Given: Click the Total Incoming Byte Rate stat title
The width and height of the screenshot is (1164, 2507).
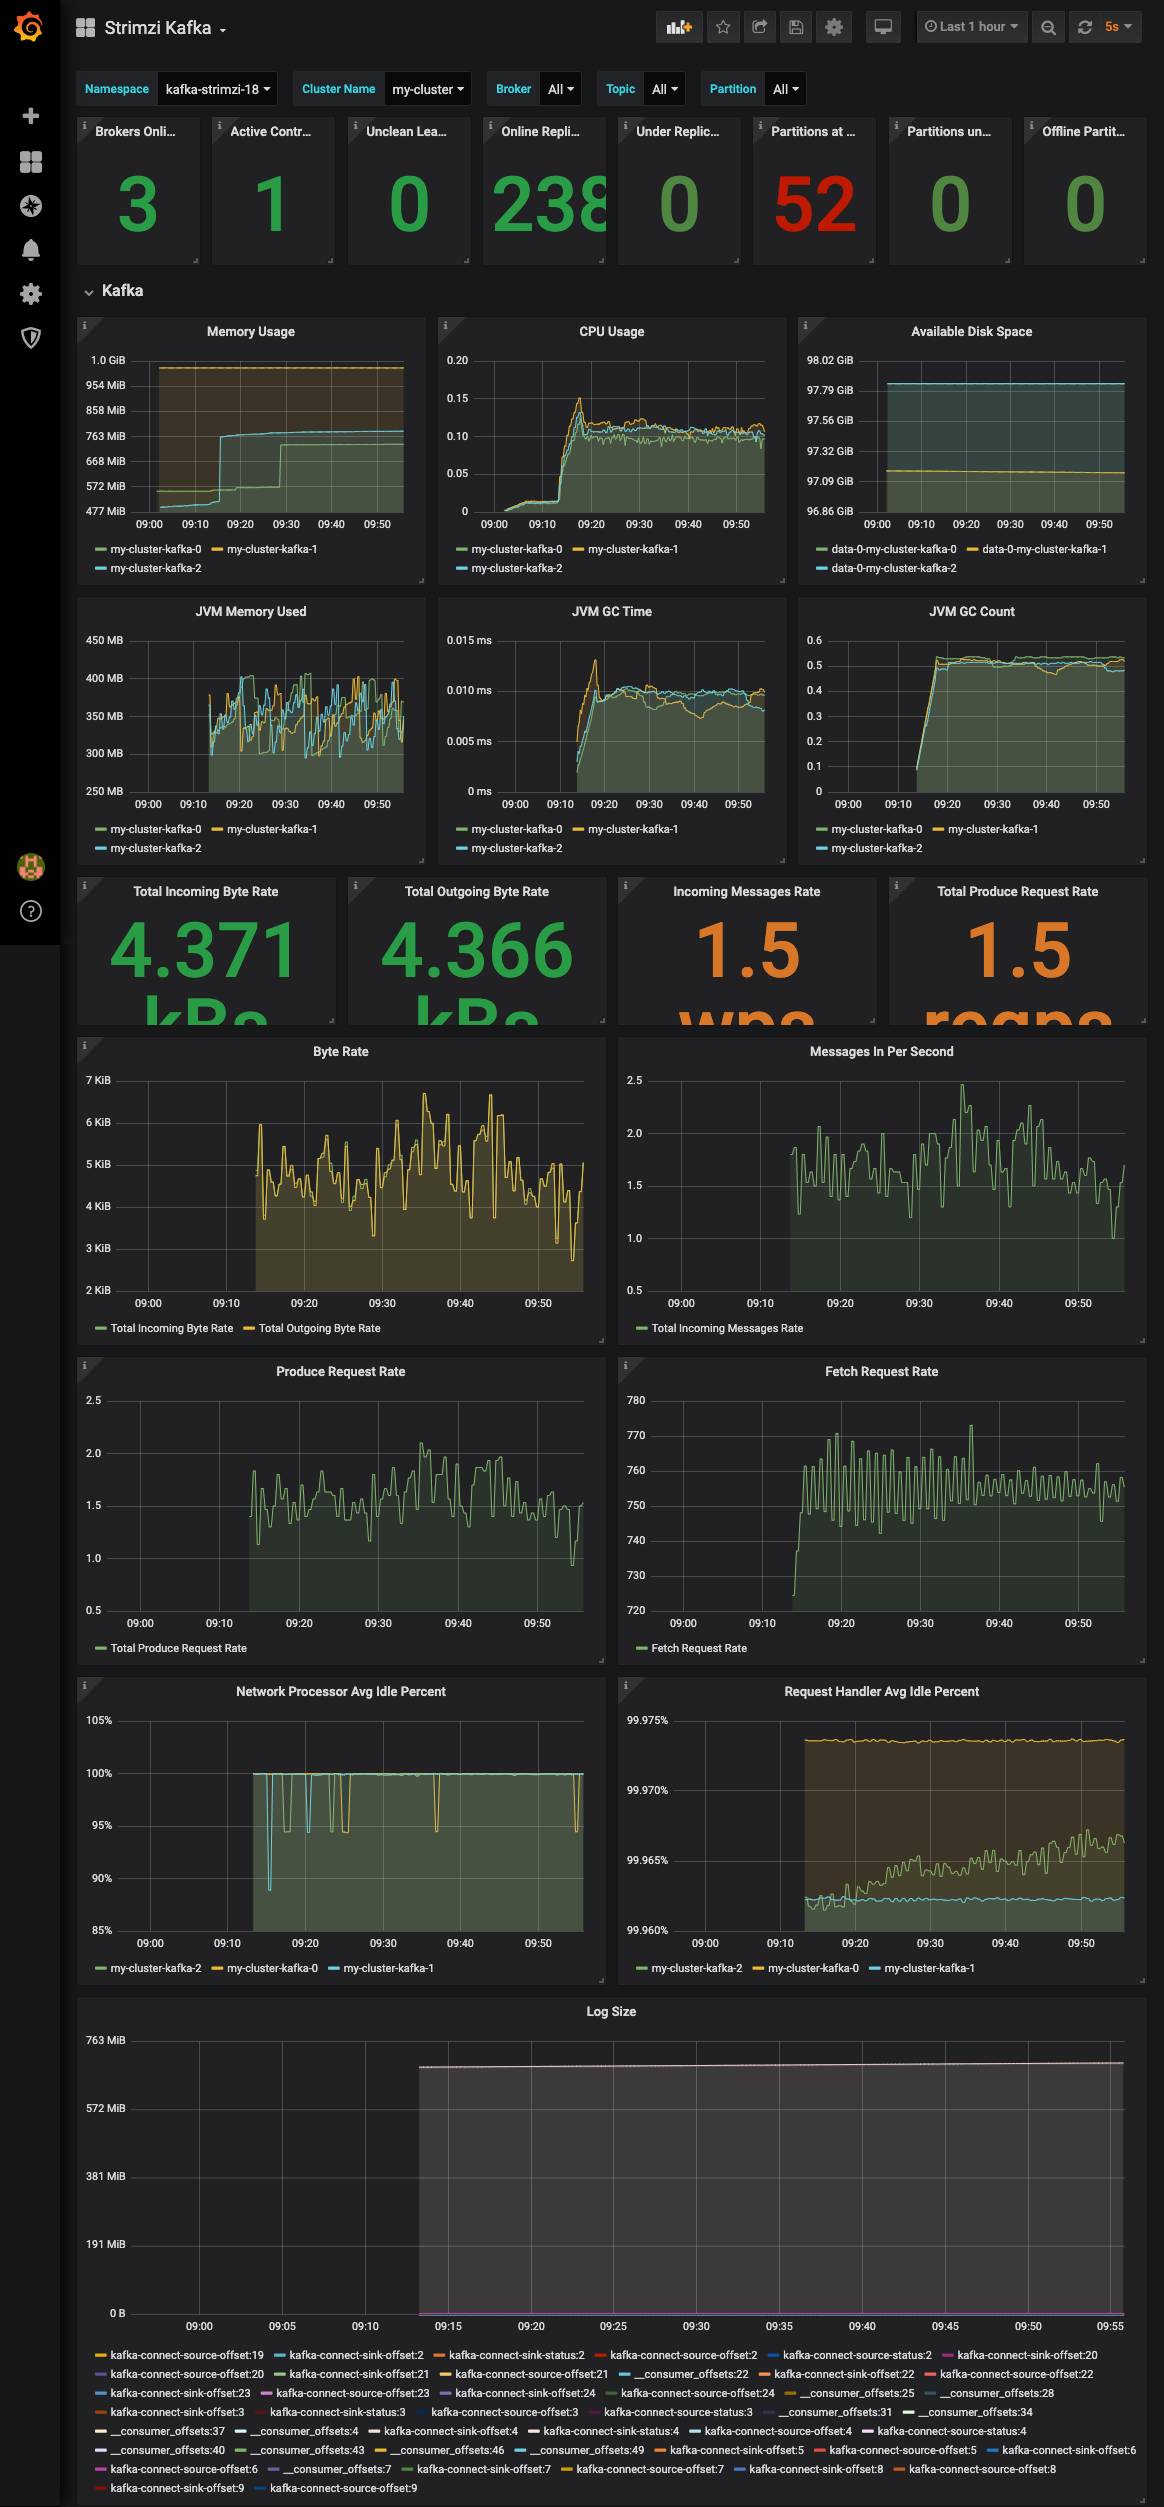Looking at the screenshot, I should point(206,892).
